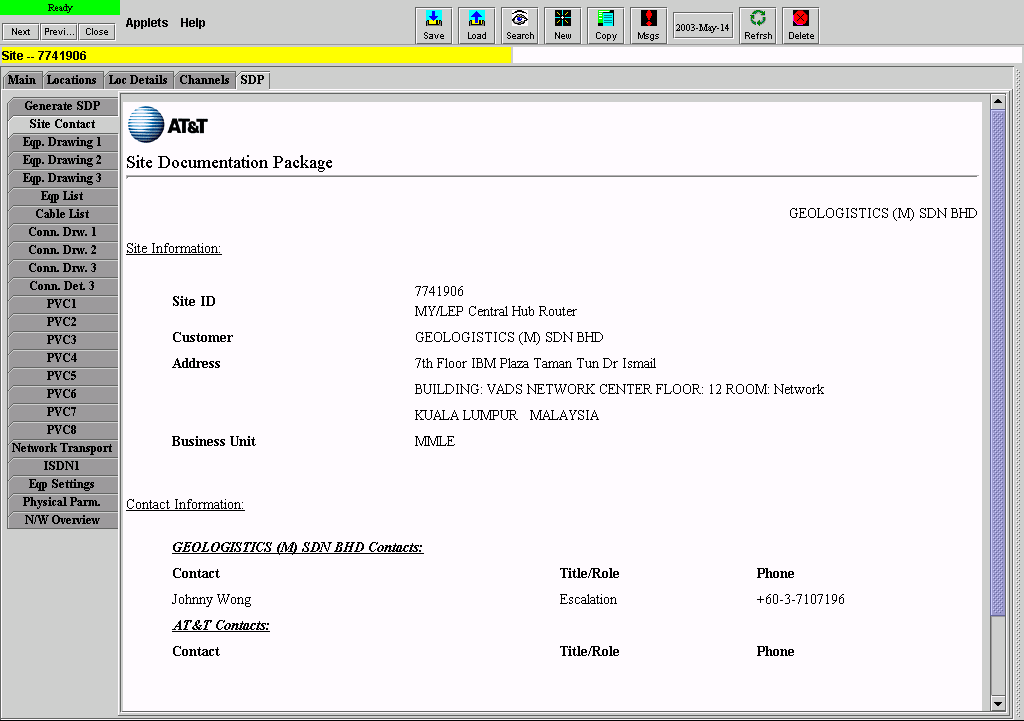Click the empty field beside the site title
This screenshot has height=721, width=1024.
pyautogui.click(x=767, y=56)
